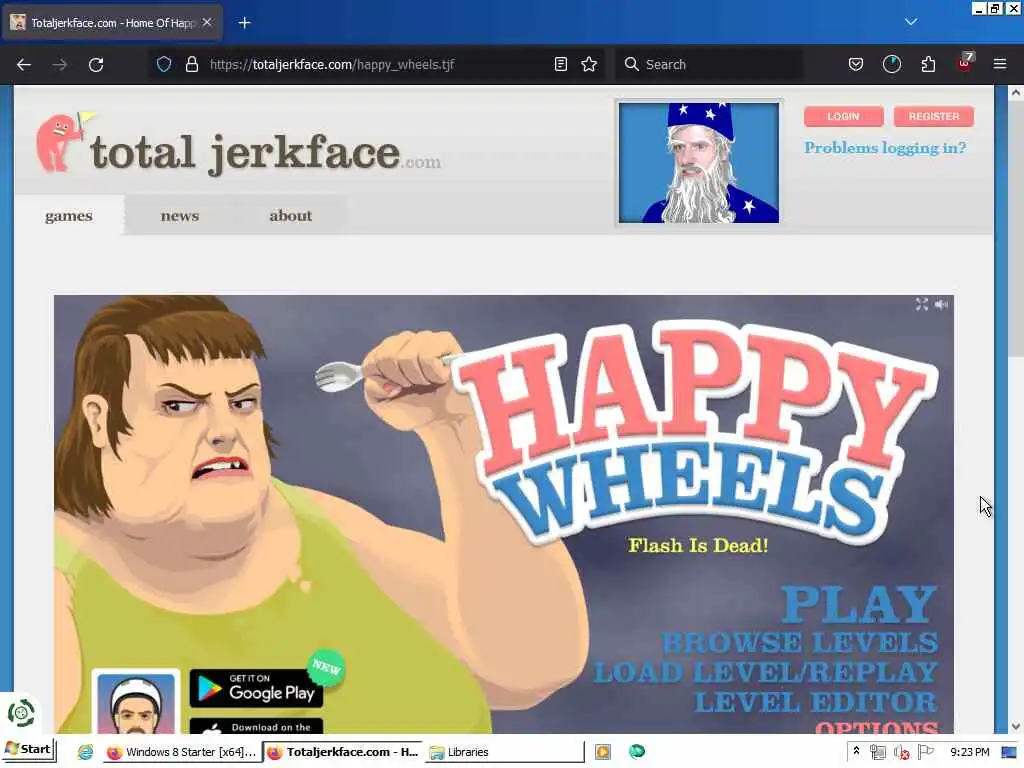Click the green globe taskbar icon
The image size is (1024, 768).
point(637,752)
